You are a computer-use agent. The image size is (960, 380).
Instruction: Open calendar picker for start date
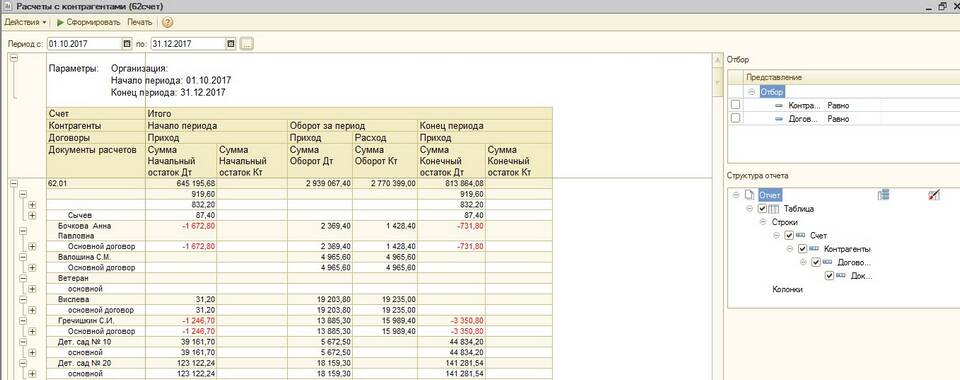pyautogui.click(x=127, y=44)
